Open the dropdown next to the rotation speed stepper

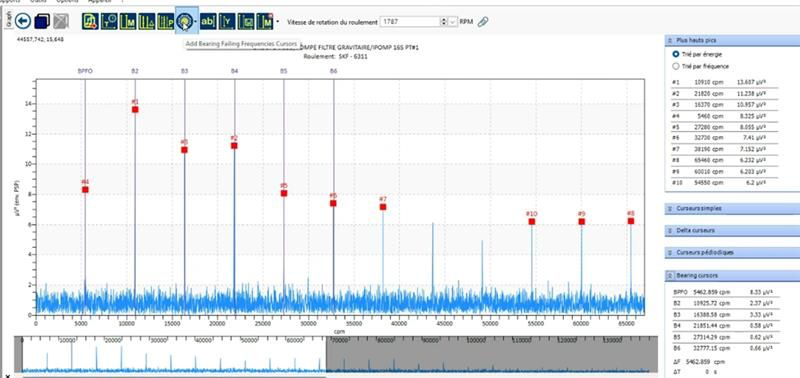pyautogui.click(x=453, y=22)
